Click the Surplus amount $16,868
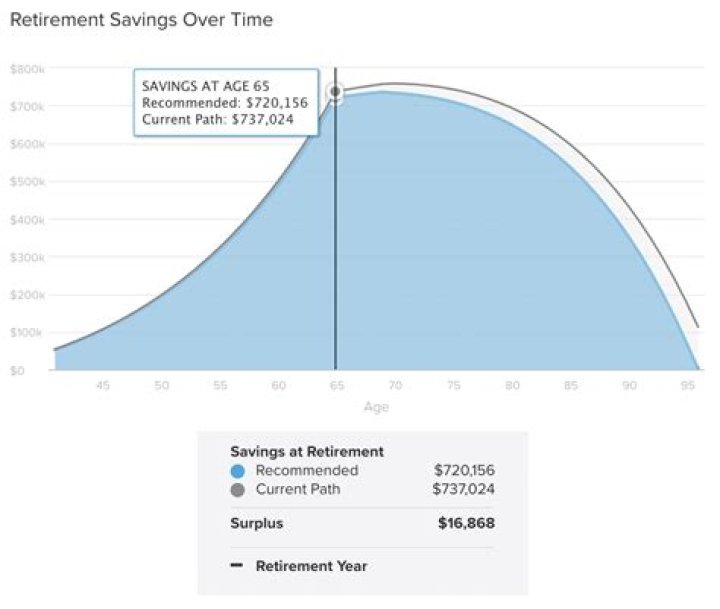The height and width of the screenshot is (609, 720). point(466,523)
